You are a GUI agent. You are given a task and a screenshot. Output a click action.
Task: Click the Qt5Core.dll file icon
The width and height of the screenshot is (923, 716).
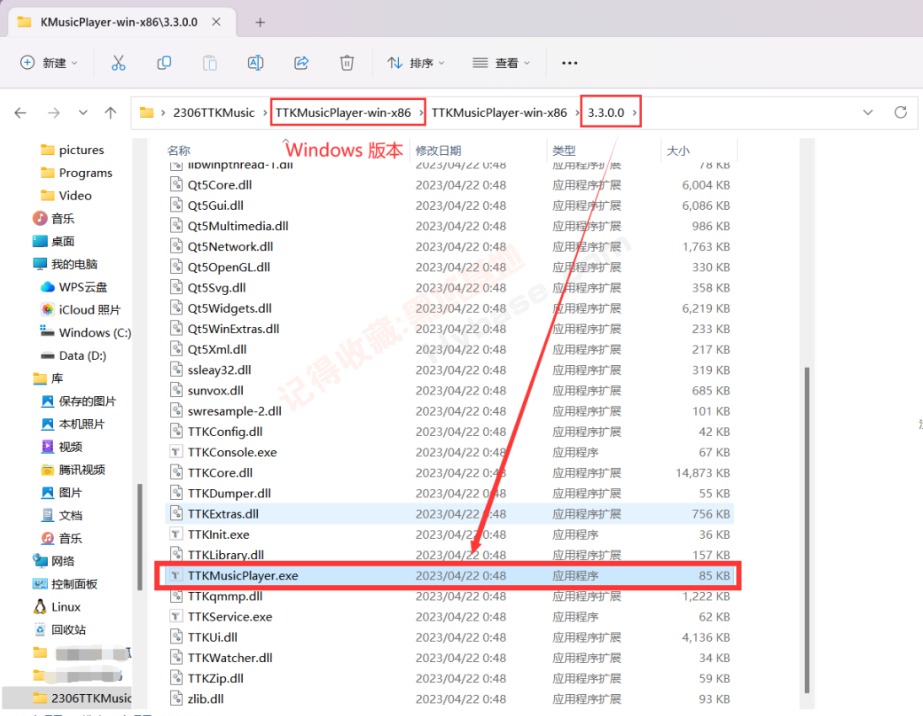(175, 184)
